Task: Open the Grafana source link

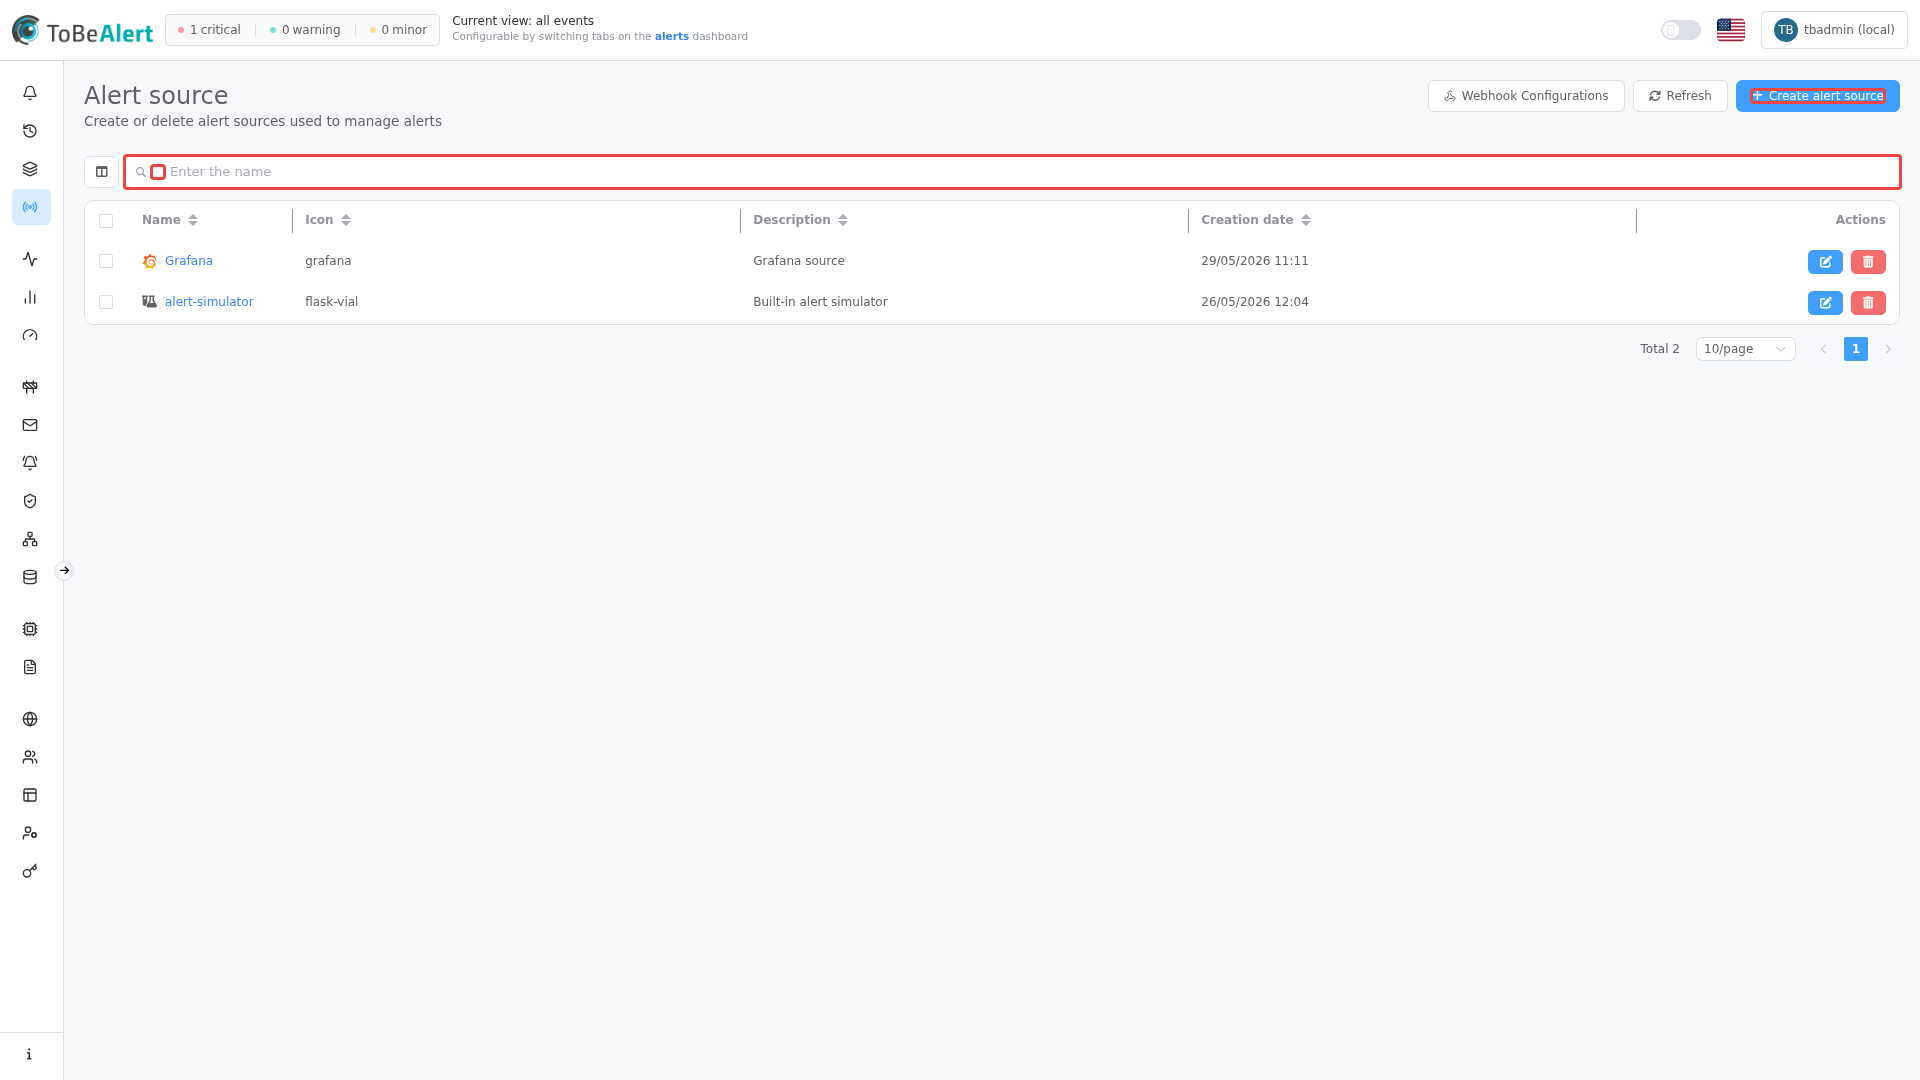Action: point(189,261)
